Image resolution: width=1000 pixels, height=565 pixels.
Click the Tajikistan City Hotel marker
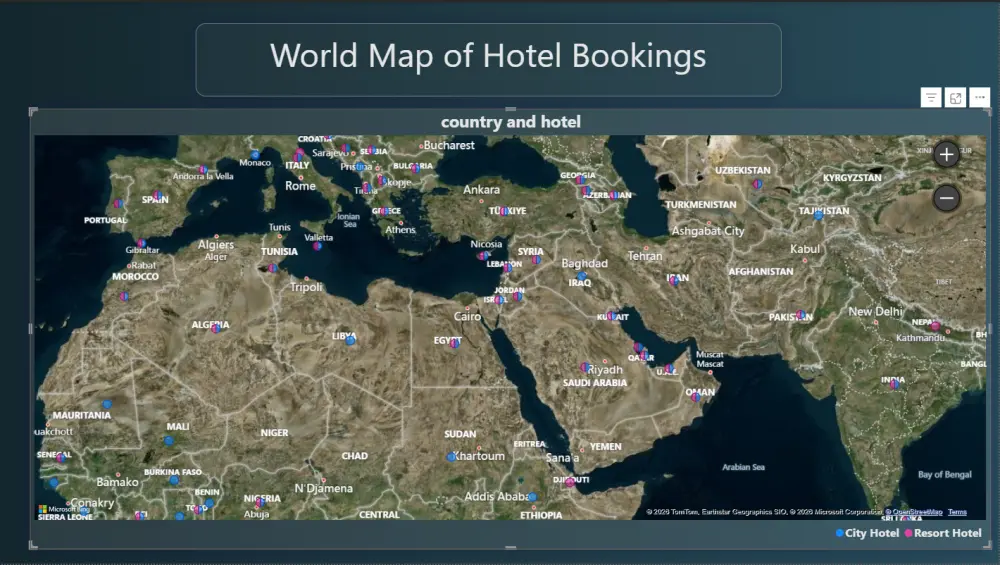(818, 216)
